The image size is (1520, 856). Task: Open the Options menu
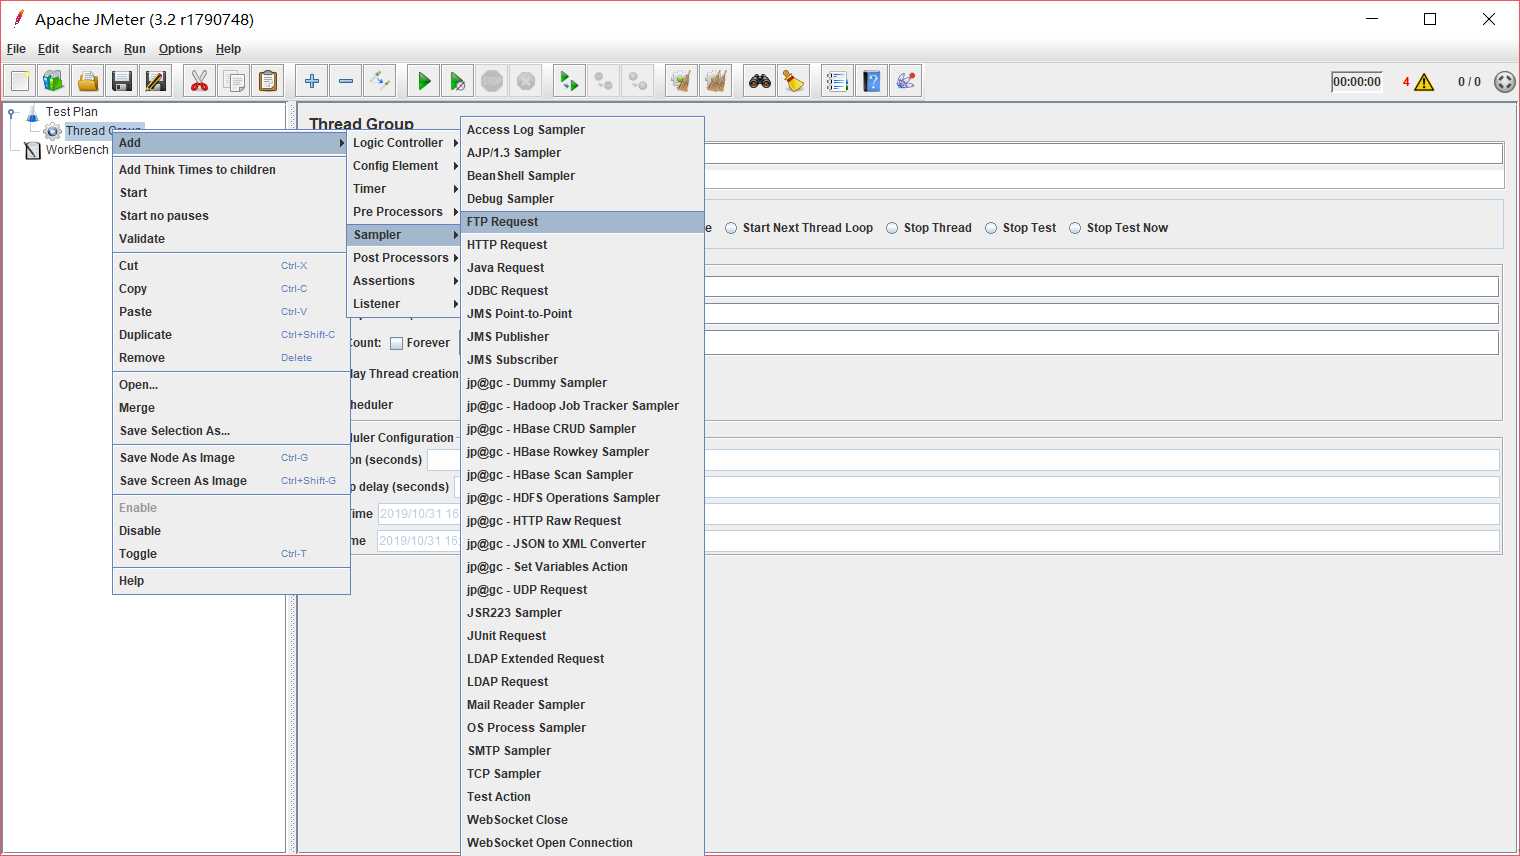180,49
